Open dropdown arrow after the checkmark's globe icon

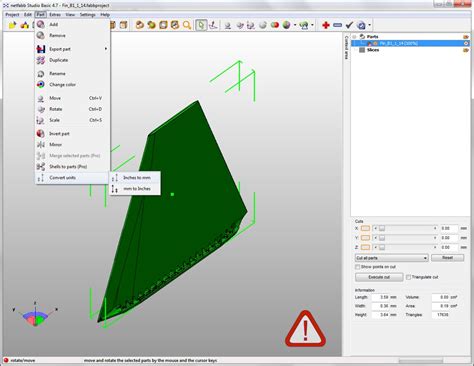369,25
